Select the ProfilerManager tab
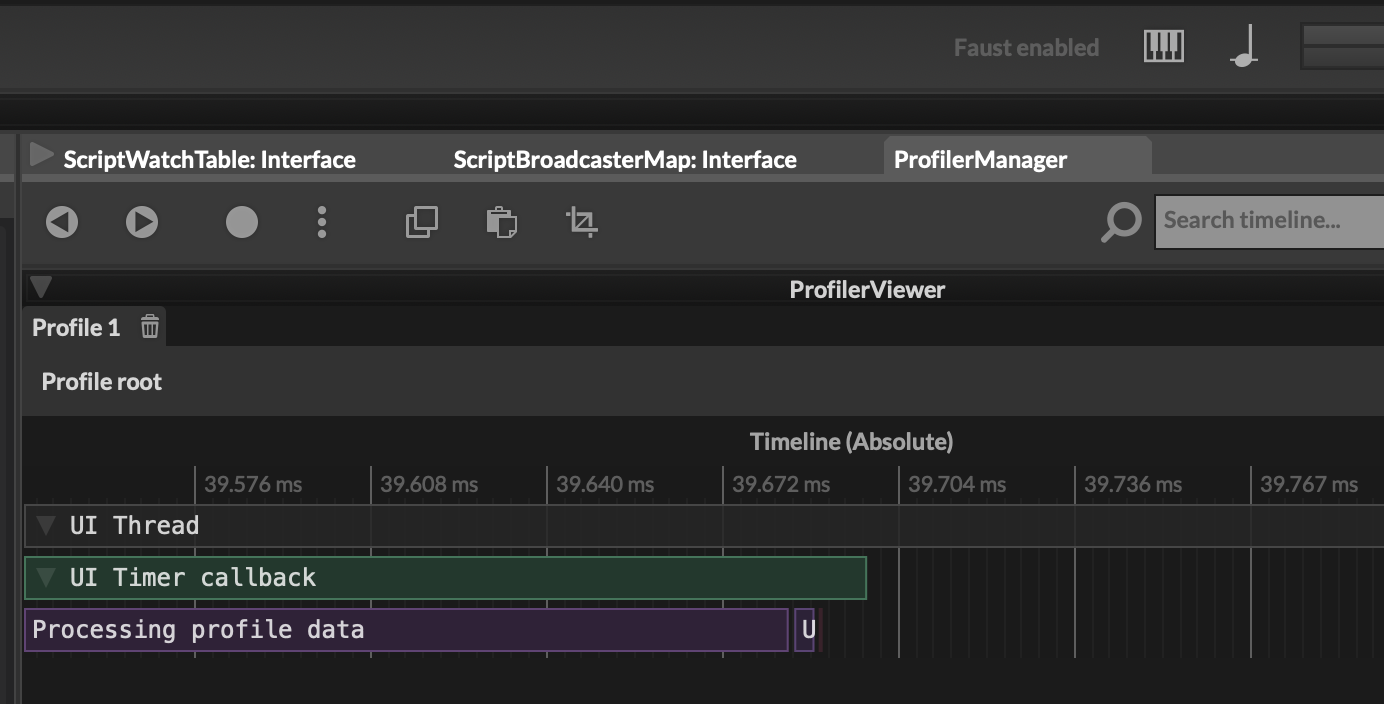This screenshot has width=1384, height=704. 1017,158
